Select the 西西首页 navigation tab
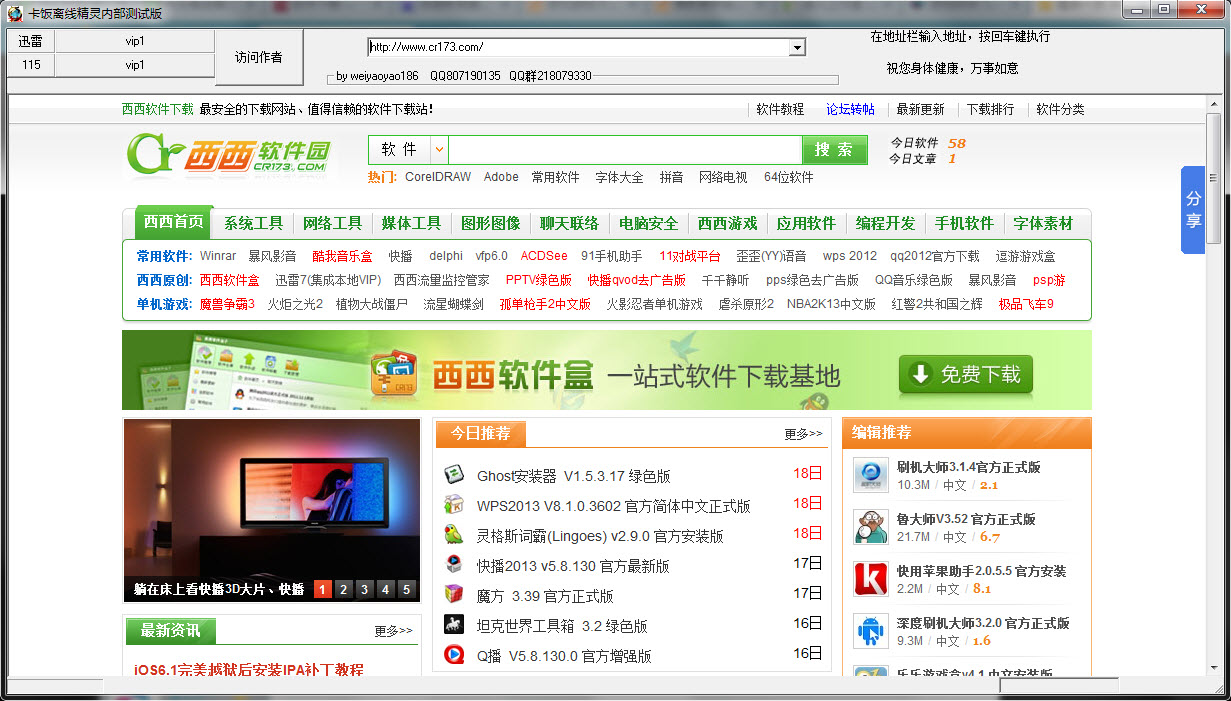Screen dimensions: 1231x701 [173, 222]
